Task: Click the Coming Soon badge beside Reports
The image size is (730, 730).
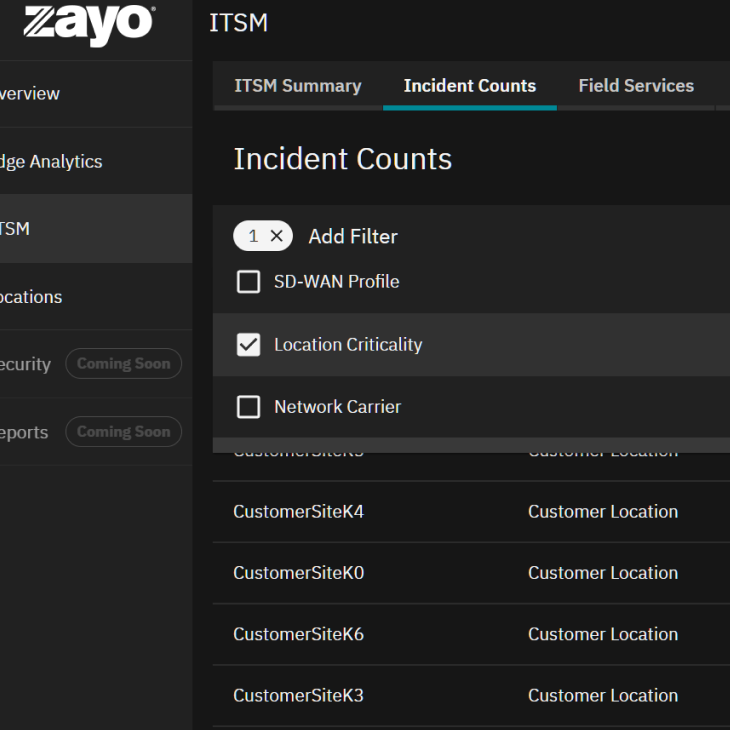Action: [123, 432]
